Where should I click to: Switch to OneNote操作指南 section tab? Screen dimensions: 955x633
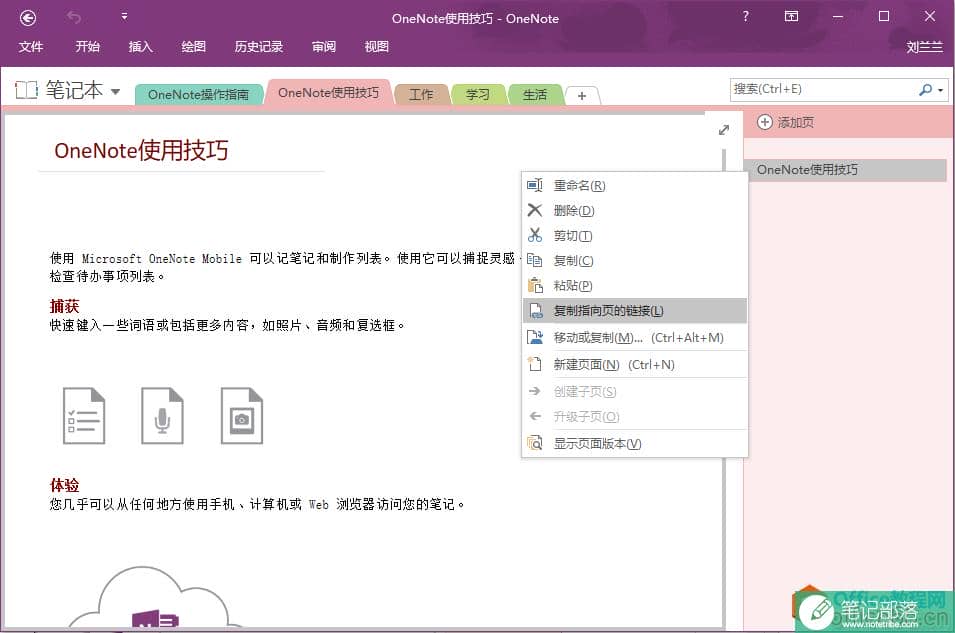click(x=199, y=94)
